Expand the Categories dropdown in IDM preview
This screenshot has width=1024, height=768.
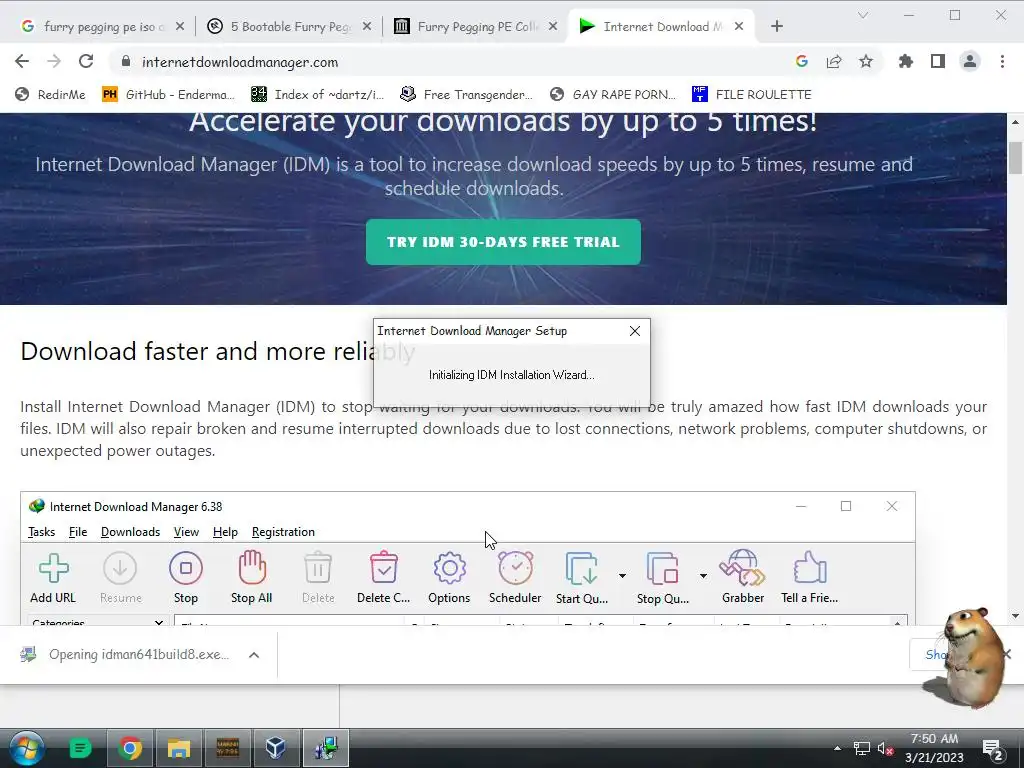point(159,622)
